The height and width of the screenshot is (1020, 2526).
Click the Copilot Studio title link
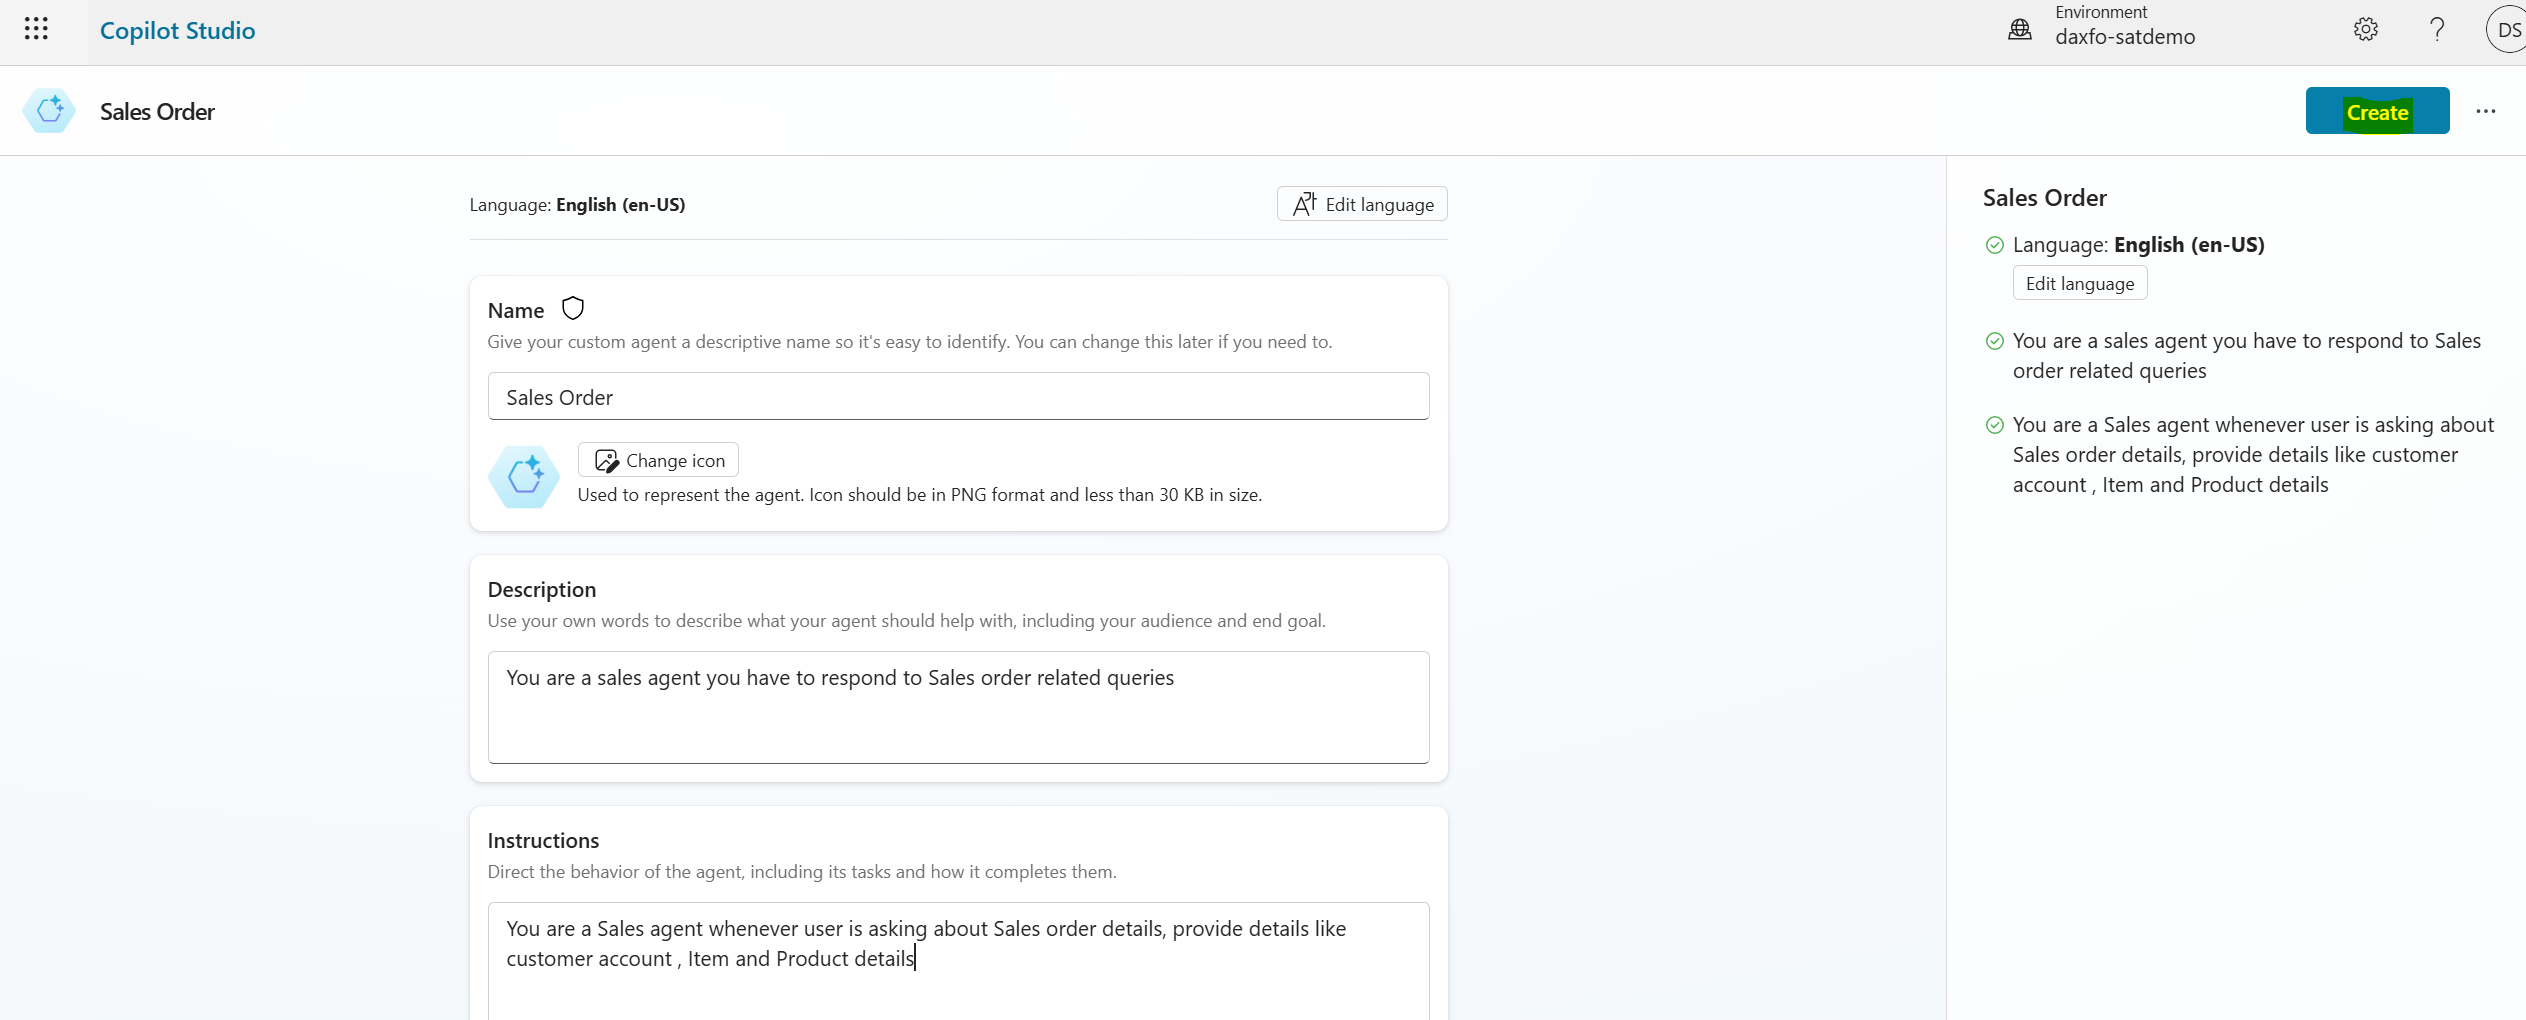click(x=177, y=31)
